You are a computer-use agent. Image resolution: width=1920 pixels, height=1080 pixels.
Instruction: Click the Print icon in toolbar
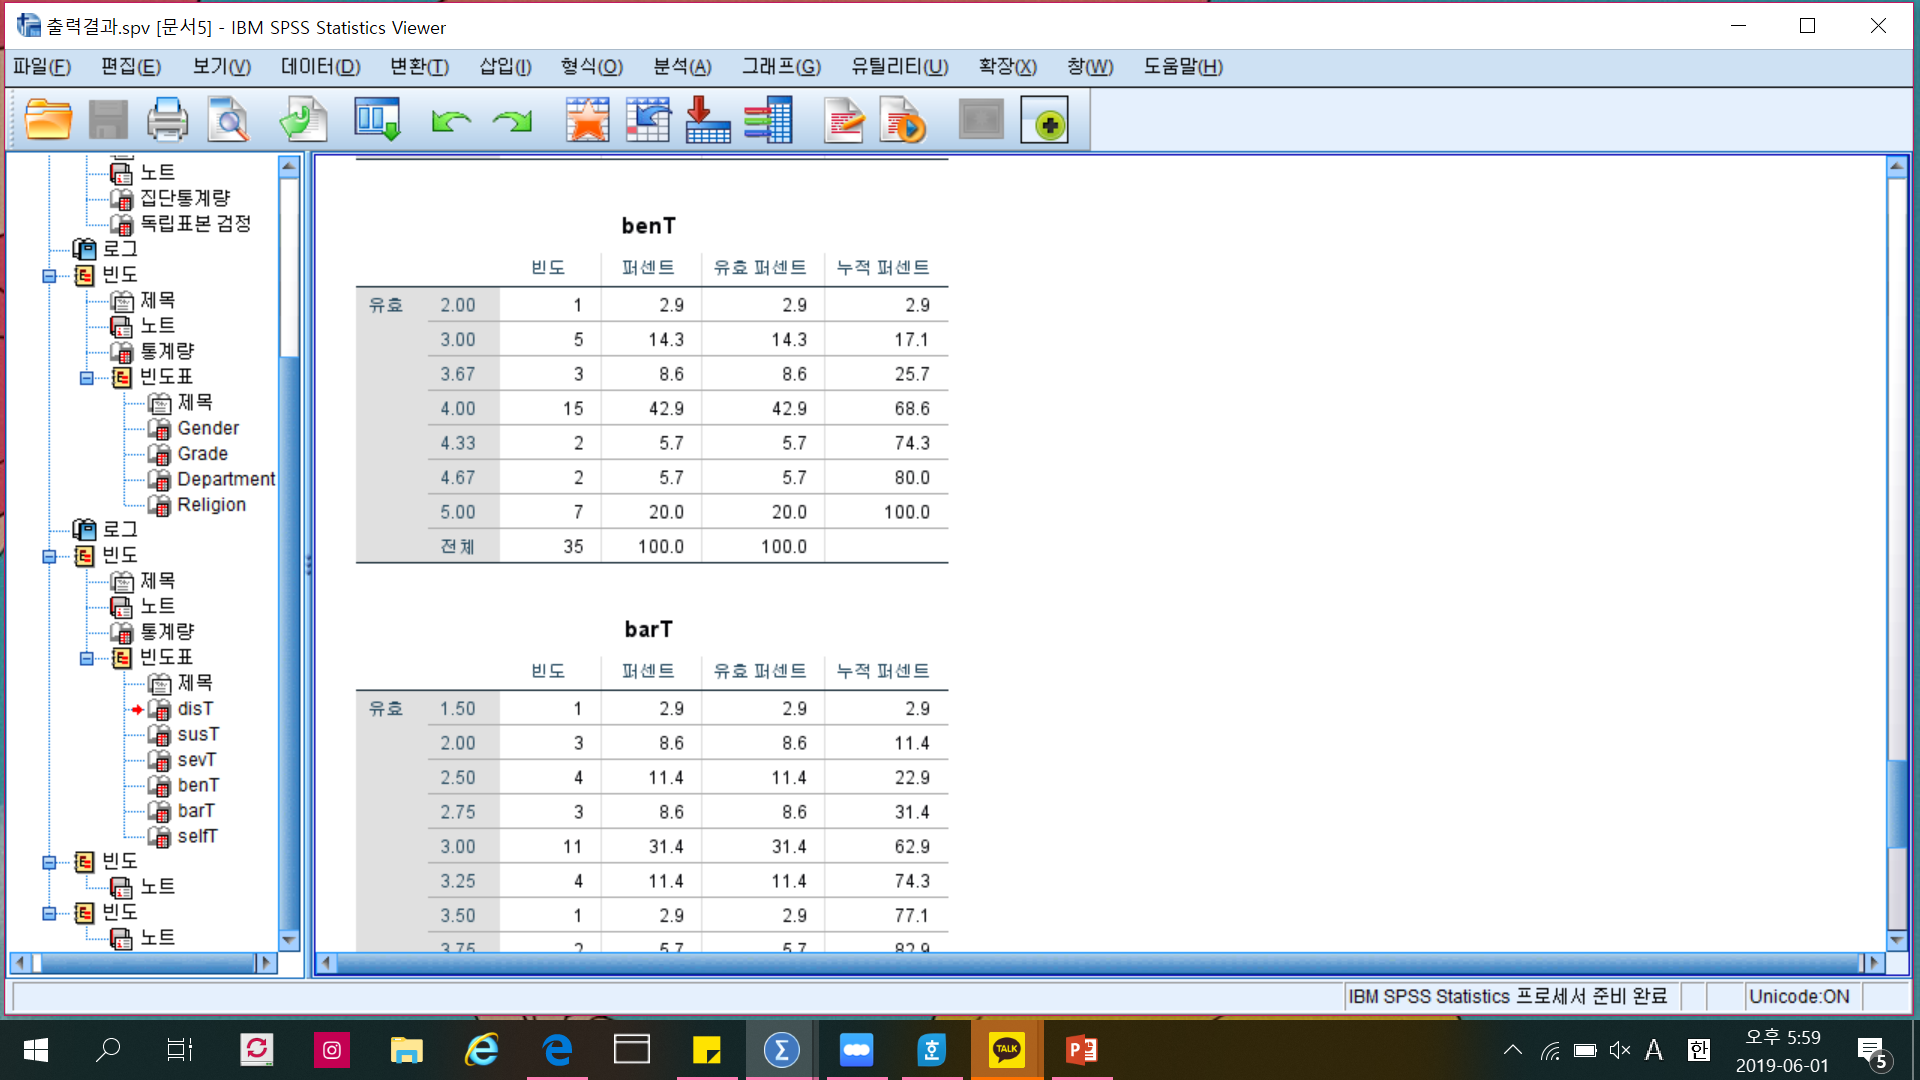point(167,120)
